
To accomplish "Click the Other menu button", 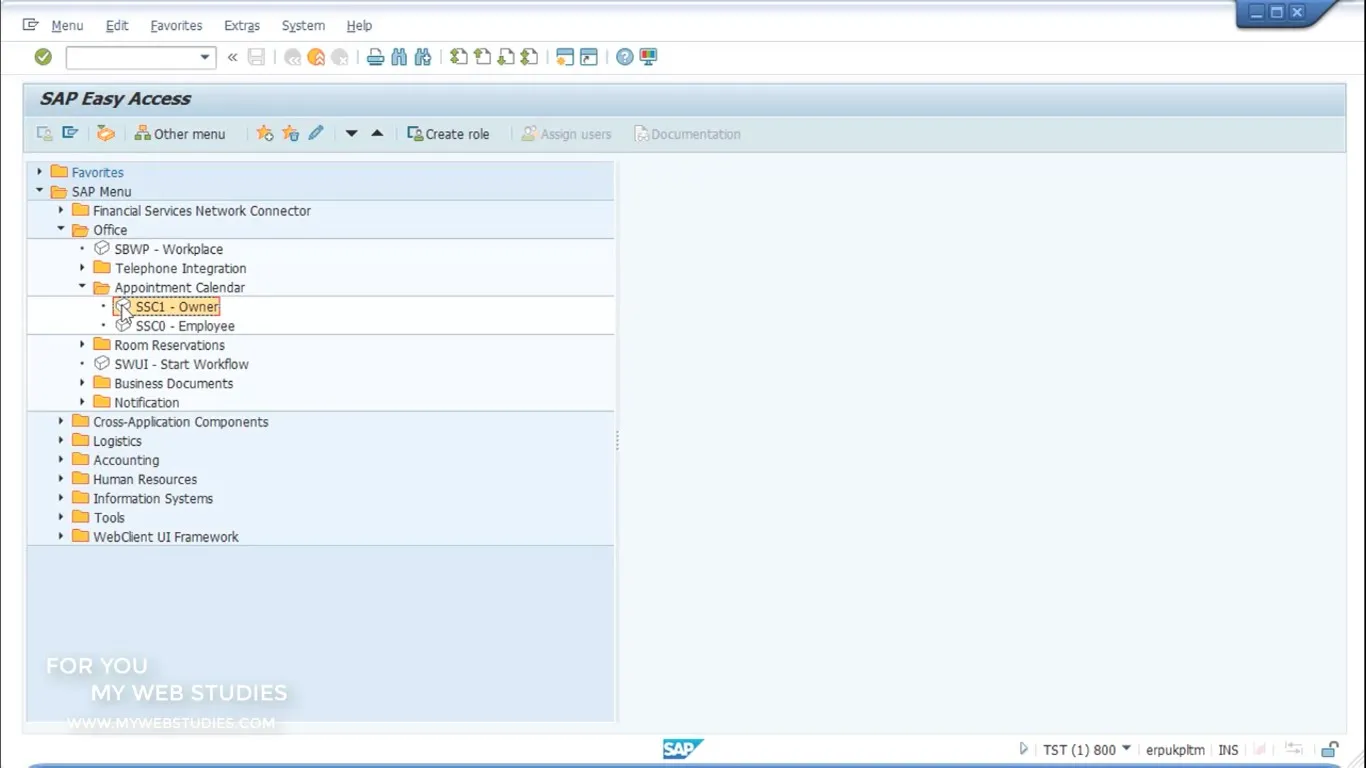I will click(x=180, y=133).
